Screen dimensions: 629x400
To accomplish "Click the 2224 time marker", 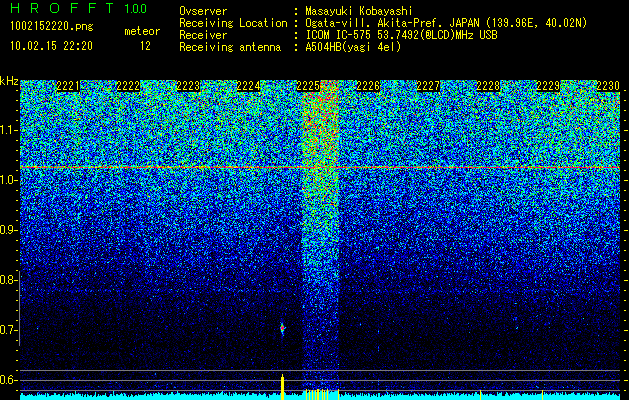I will point(248,86).
